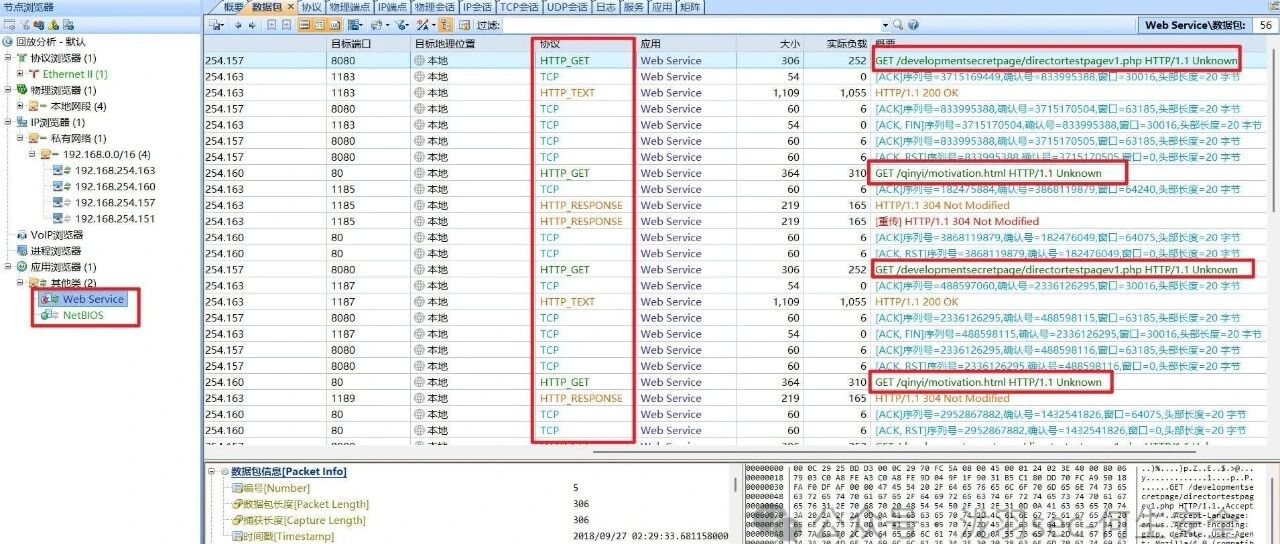The height and width of the screenshot is (544, 1280).
Task: Select host 192.168.254.157 in tree
Action: click(115, 202)
